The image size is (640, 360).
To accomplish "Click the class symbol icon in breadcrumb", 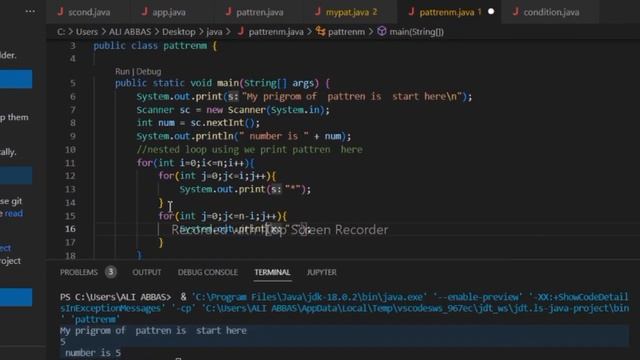I will (320, 31).
